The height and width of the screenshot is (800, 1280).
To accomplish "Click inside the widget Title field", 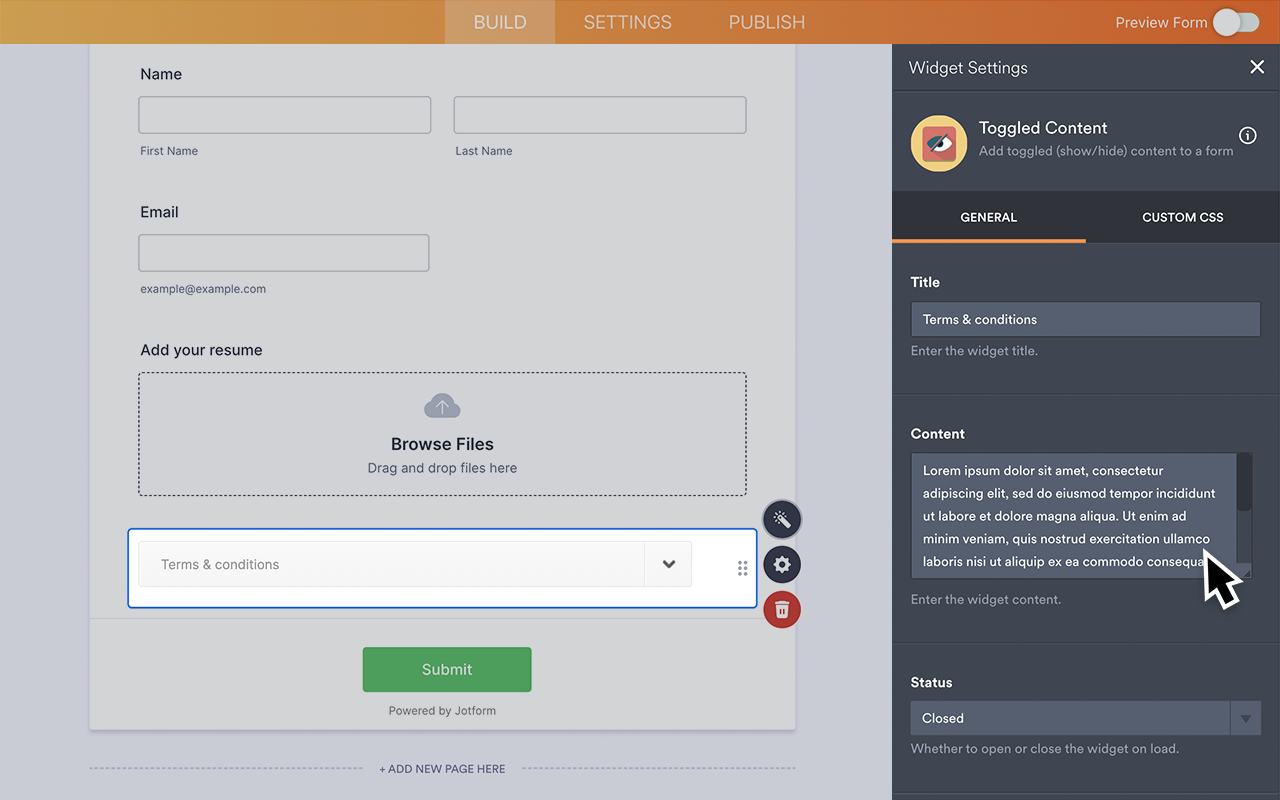I will tap(1085, 319).
